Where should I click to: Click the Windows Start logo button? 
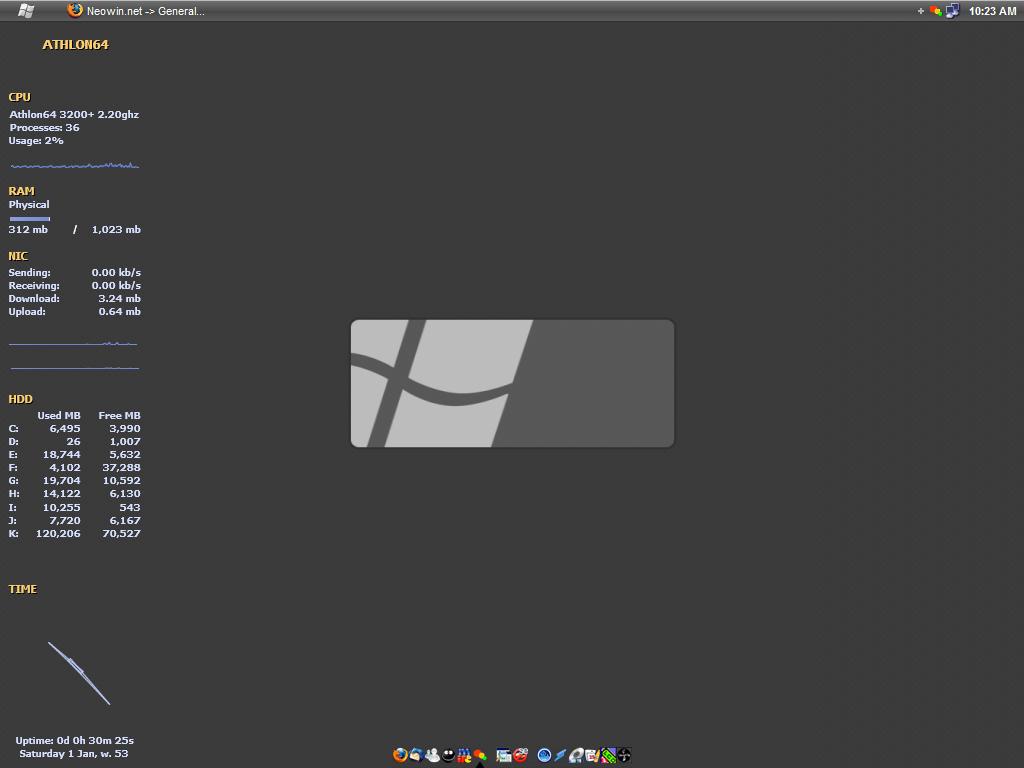[x=26, y=10]
